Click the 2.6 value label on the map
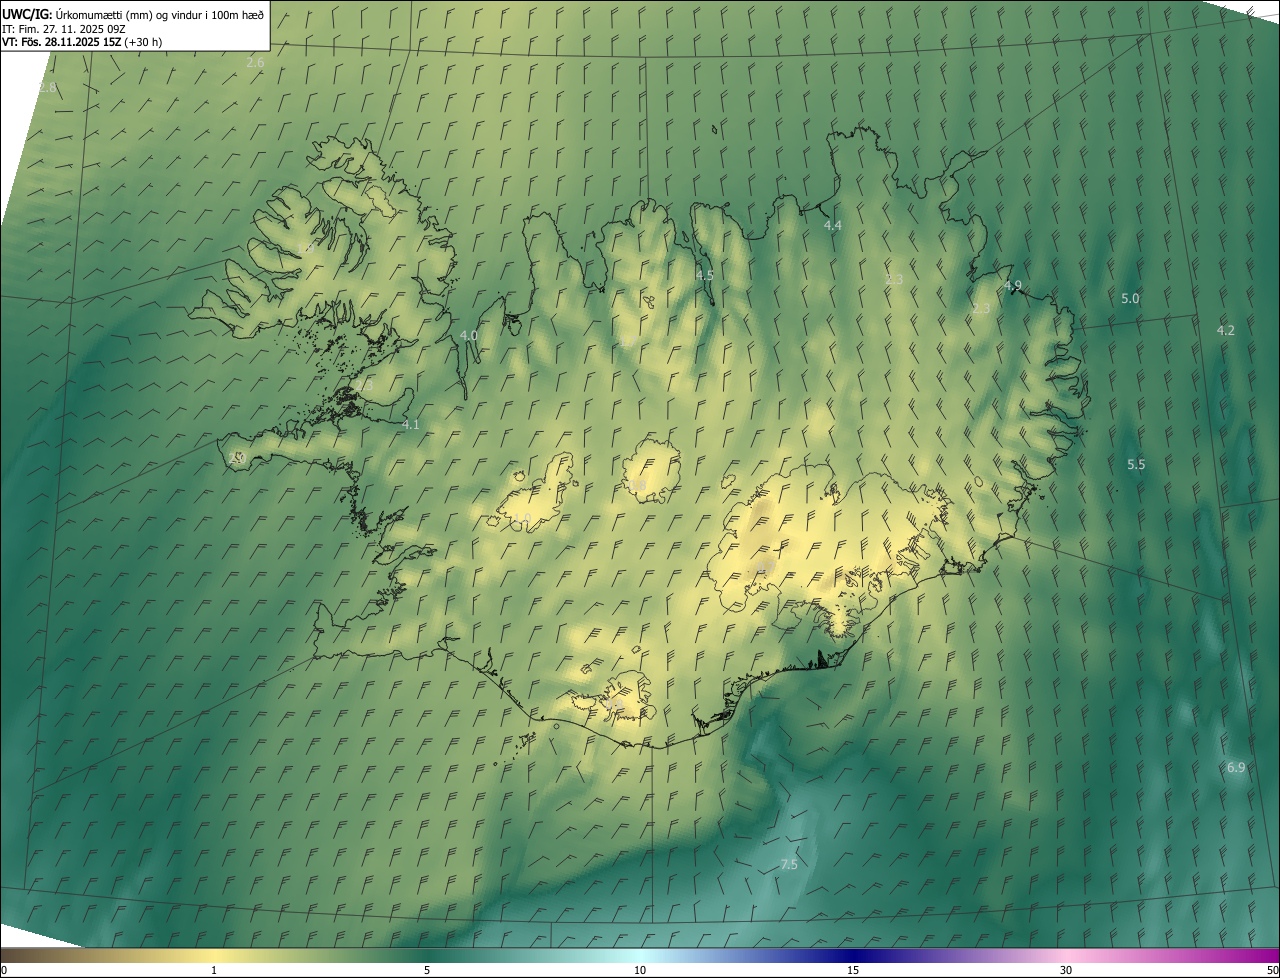 point(255,62)
